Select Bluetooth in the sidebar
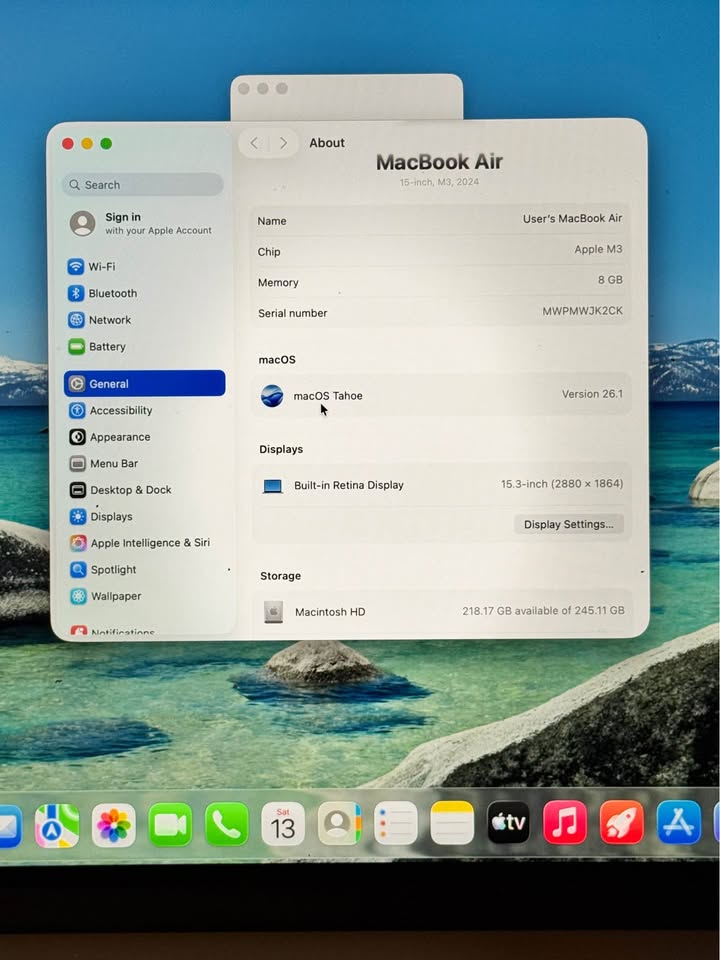The image size is (720, 960). click(112, 294)
